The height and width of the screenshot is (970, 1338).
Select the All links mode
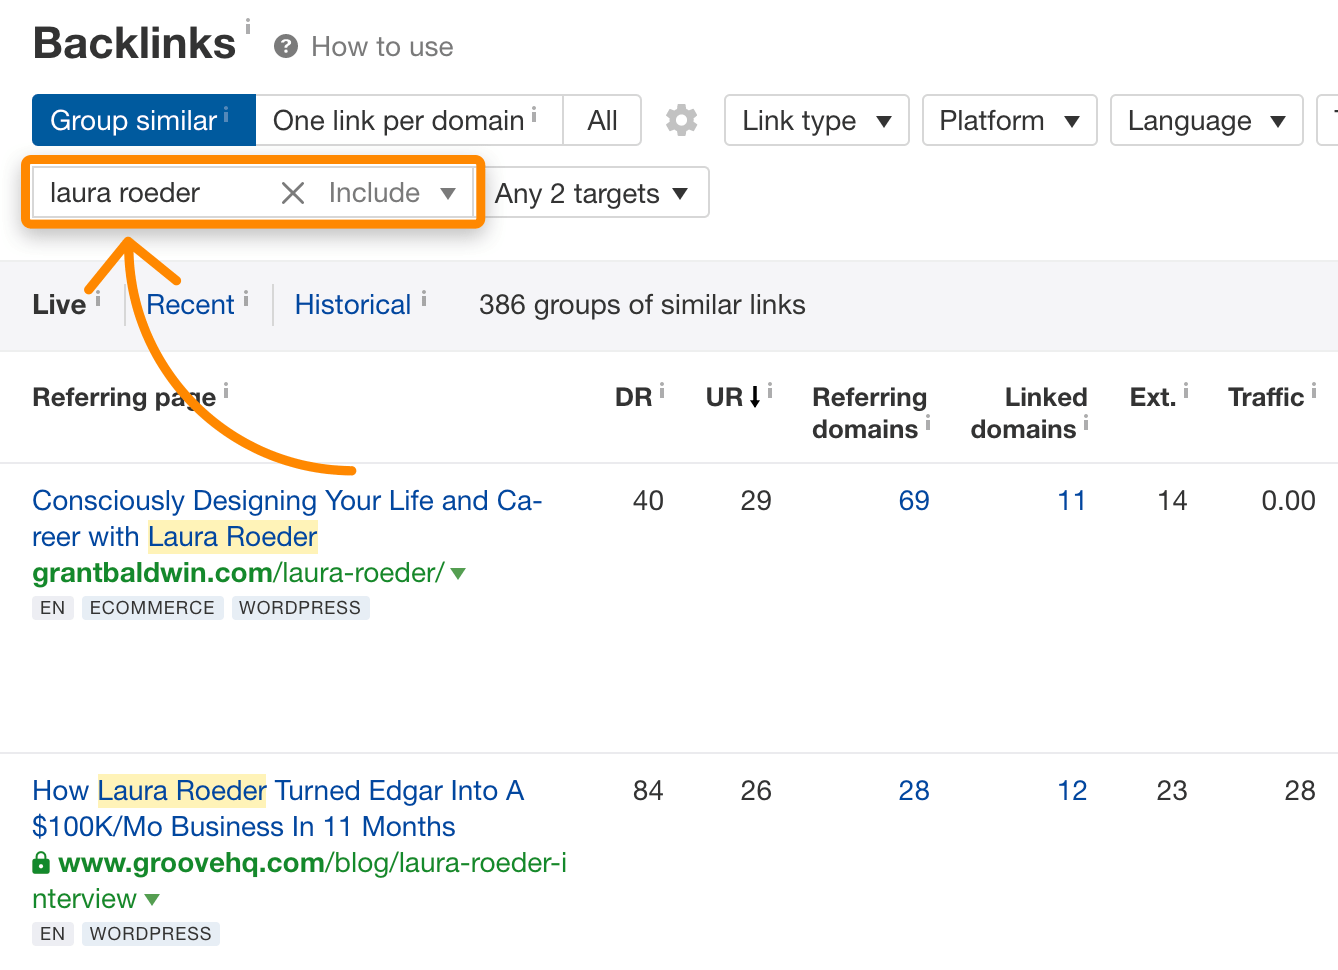point(602,120)
